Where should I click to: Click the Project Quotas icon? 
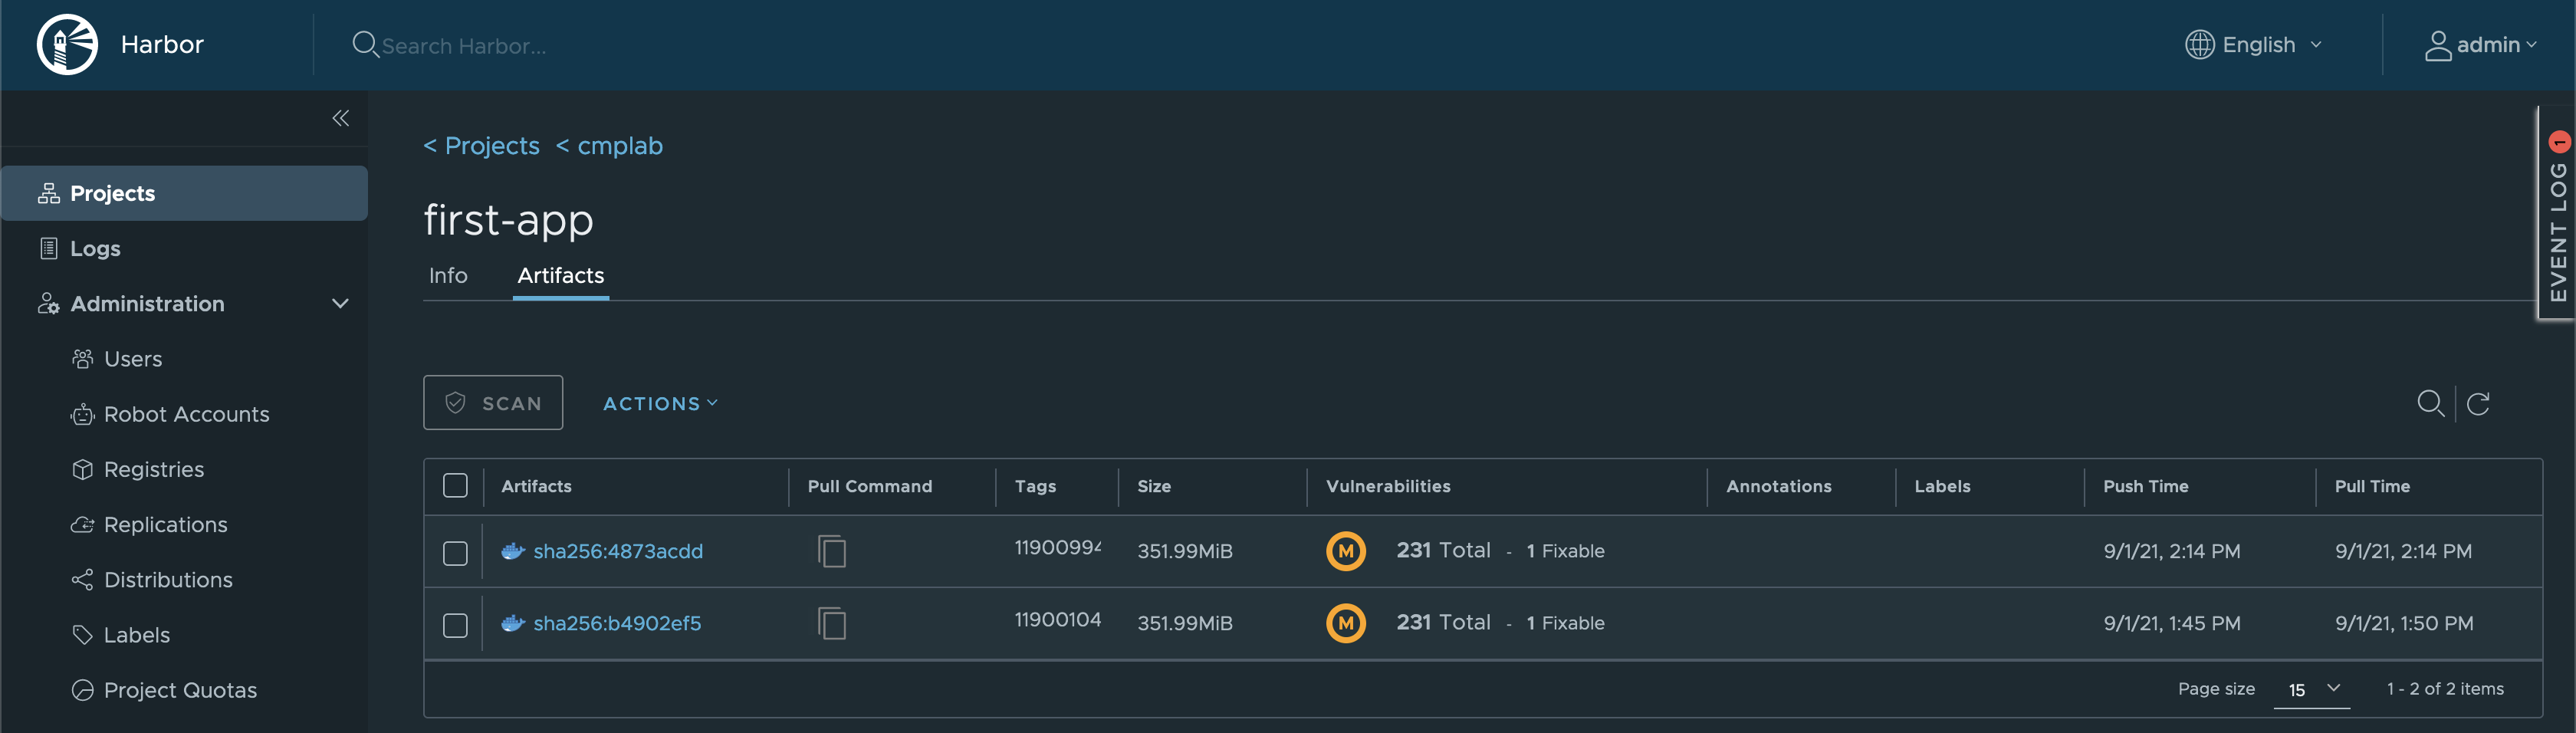[83, 689]
